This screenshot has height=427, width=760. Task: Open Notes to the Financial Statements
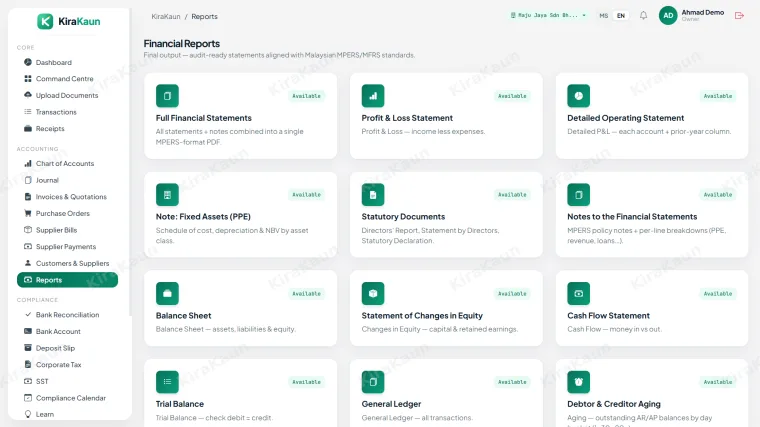point(652,214)
